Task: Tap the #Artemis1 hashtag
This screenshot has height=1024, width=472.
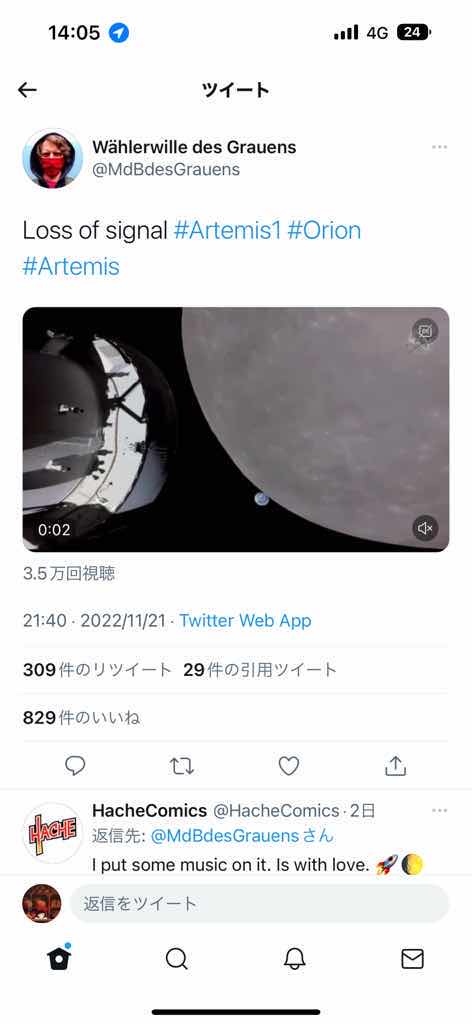Action: coord(227,231)
